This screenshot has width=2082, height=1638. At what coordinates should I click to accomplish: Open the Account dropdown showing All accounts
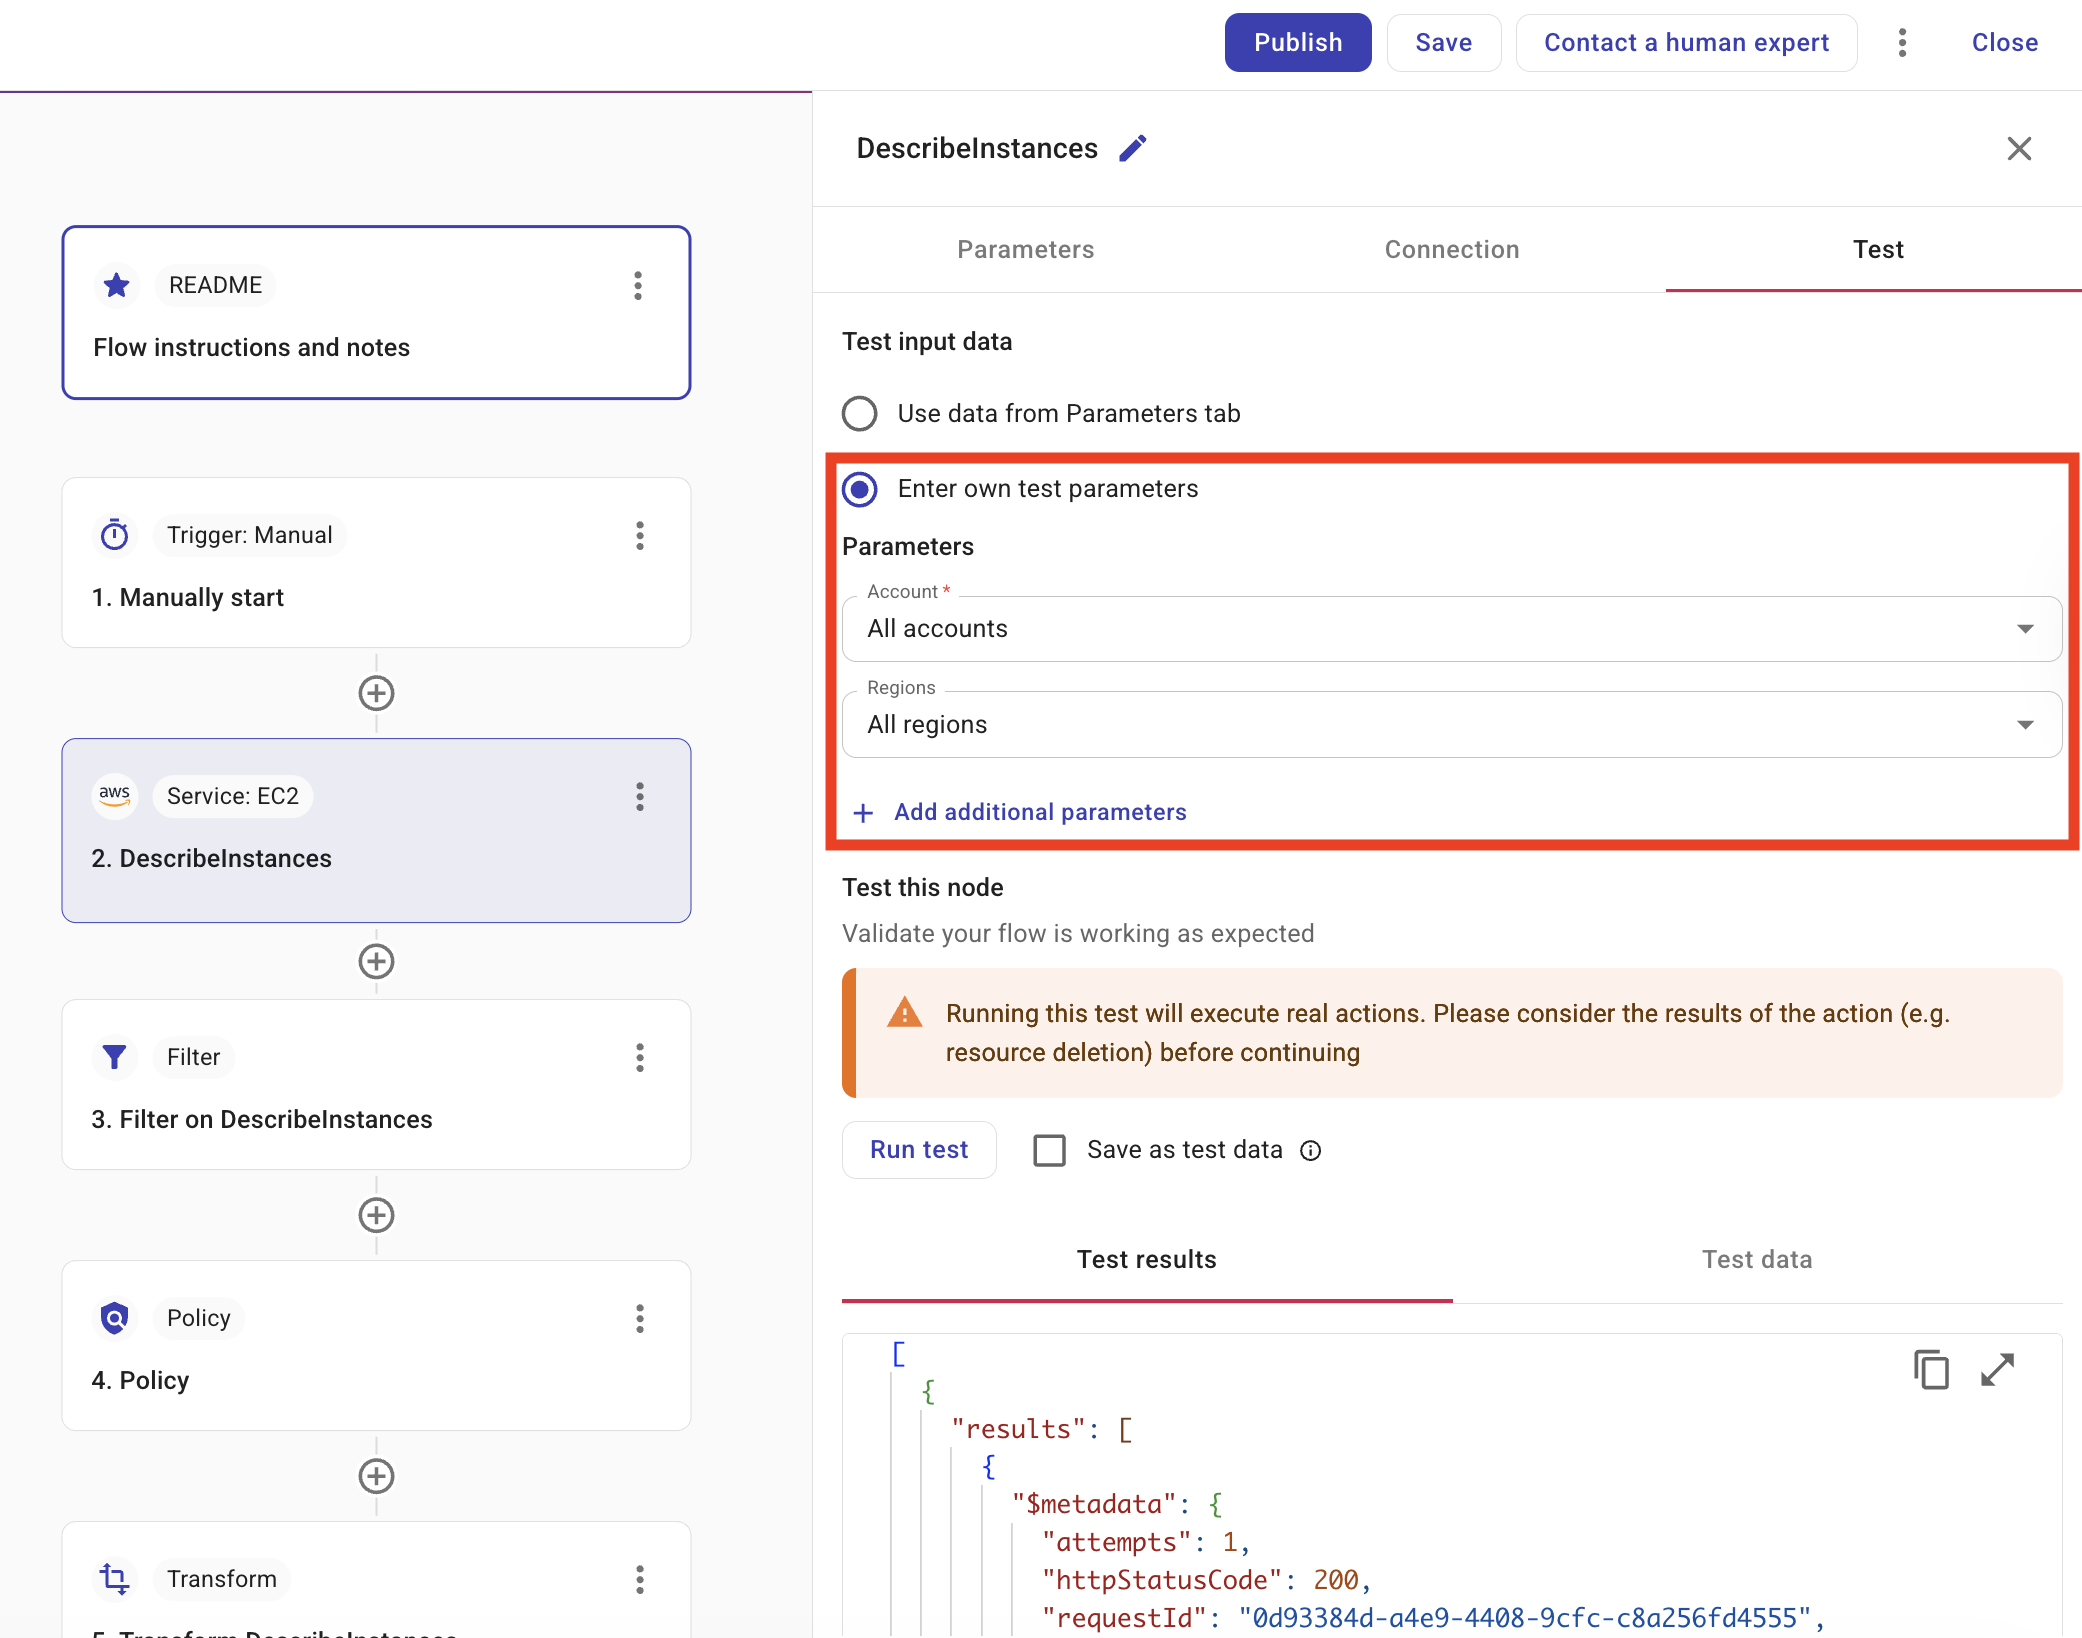pyautogui.click(x=1451, y=629)
